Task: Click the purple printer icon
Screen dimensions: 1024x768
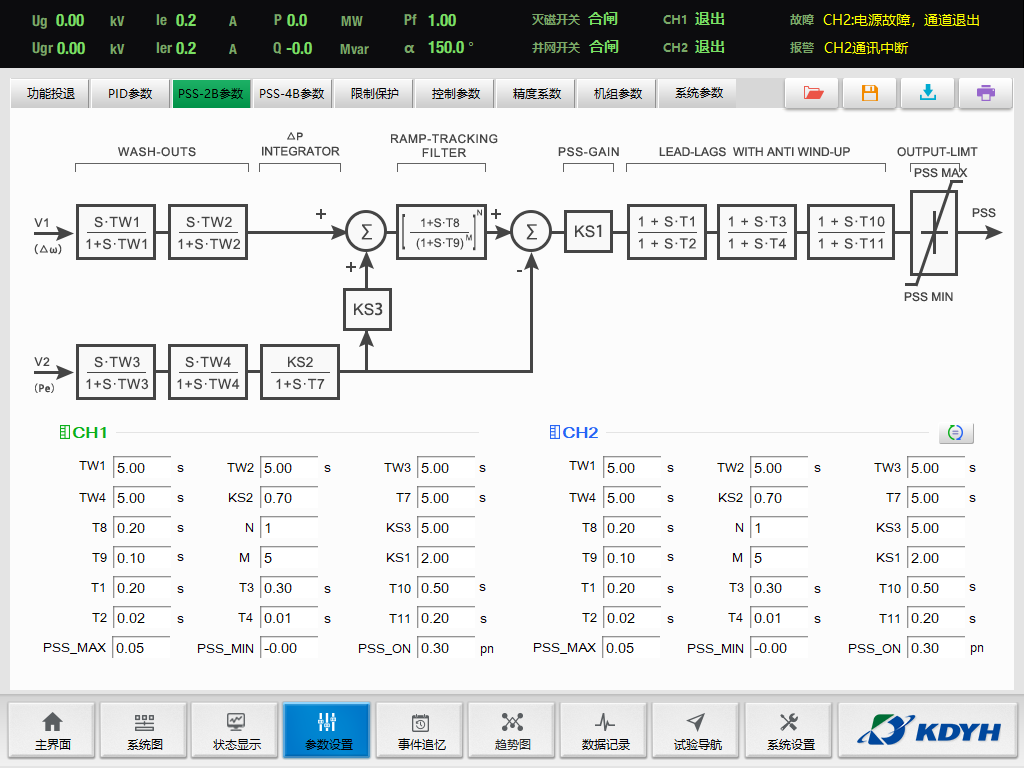Action: tap(985, 93)
